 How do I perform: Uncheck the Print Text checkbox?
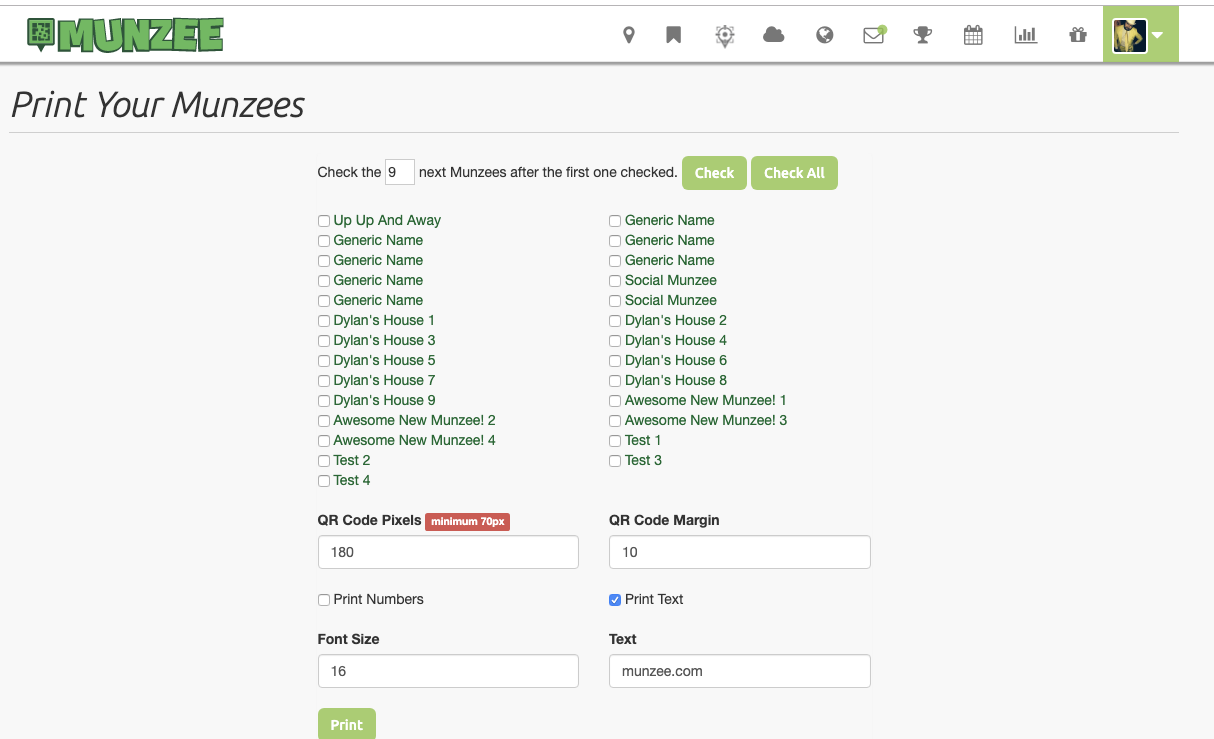click(x=615, y=600)
